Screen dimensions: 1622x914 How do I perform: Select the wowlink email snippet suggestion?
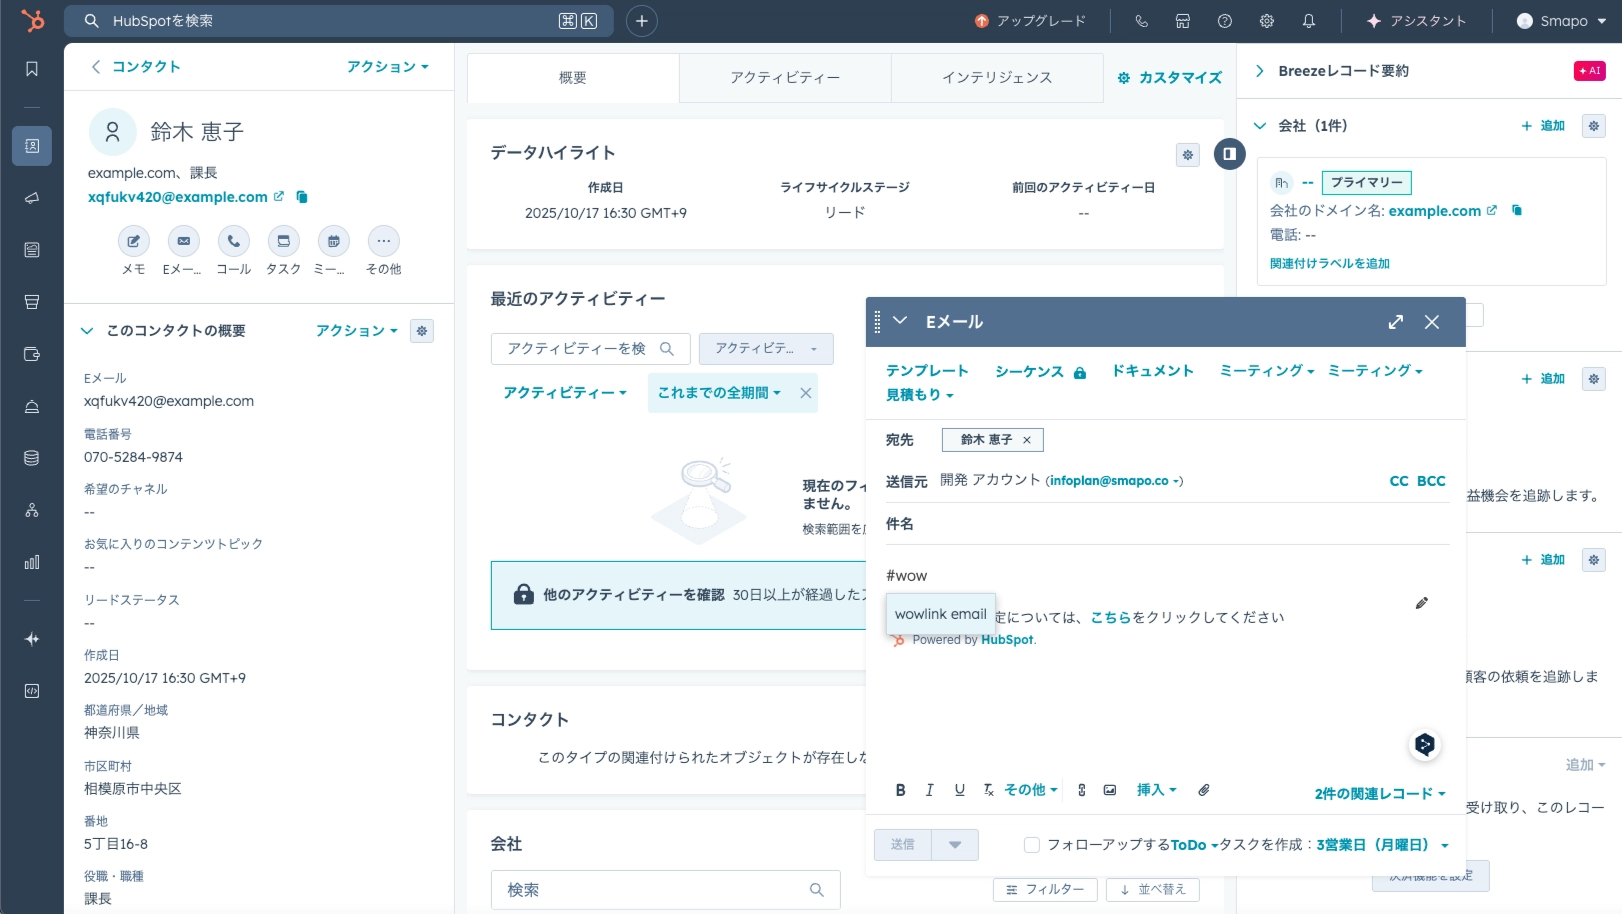(941, 614)
